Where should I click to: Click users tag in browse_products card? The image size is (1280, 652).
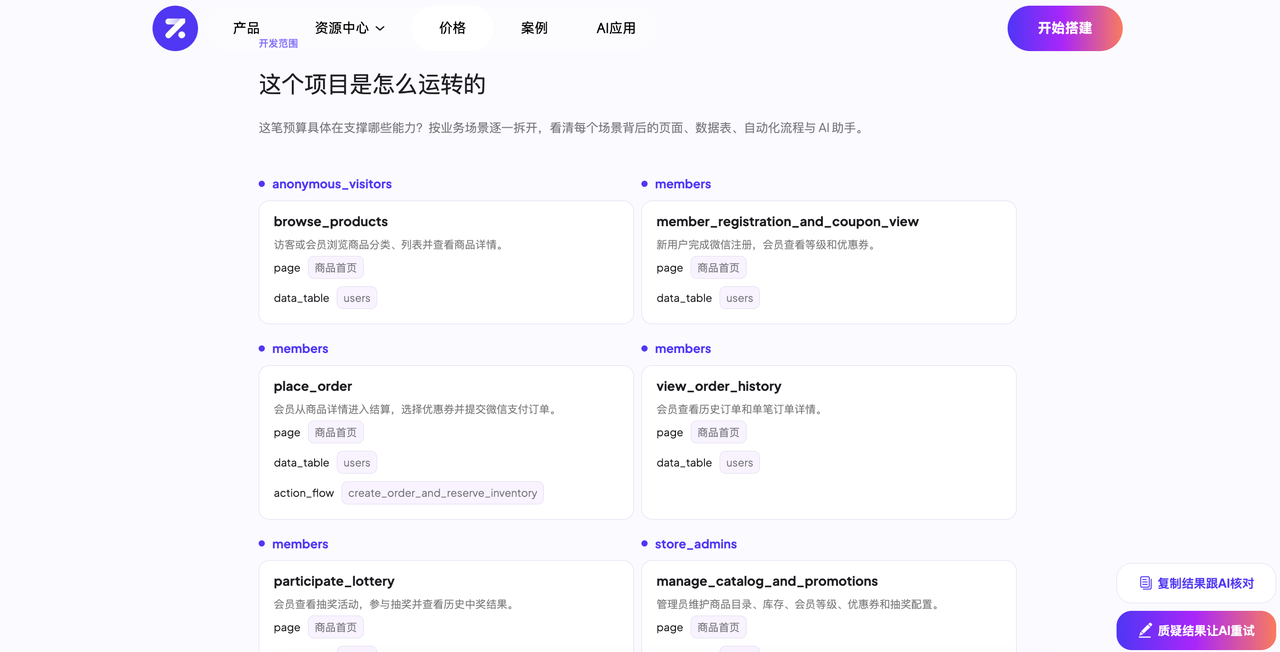pos(357,298)
